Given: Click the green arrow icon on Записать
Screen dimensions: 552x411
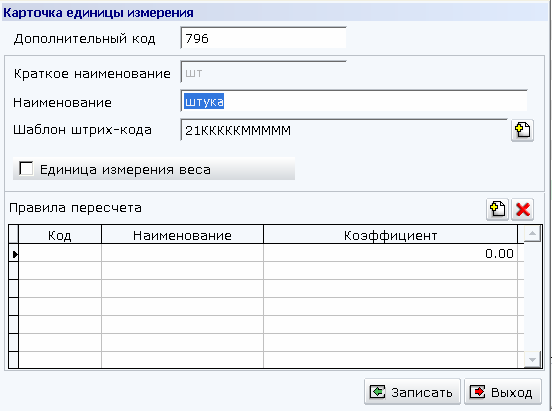Looking at the screenshot, I should [377, 392].
